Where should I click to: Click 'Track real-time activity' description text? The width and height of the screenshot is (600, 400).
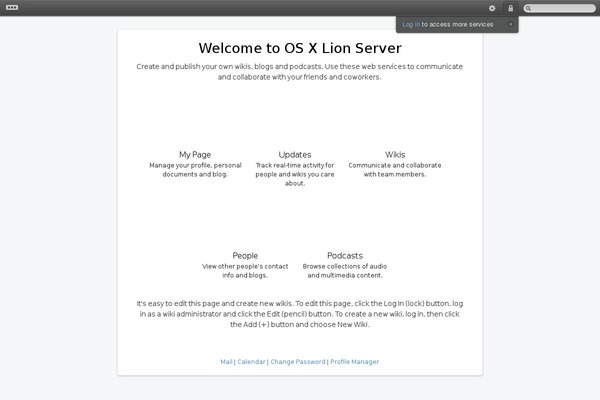tap(295, 174)
